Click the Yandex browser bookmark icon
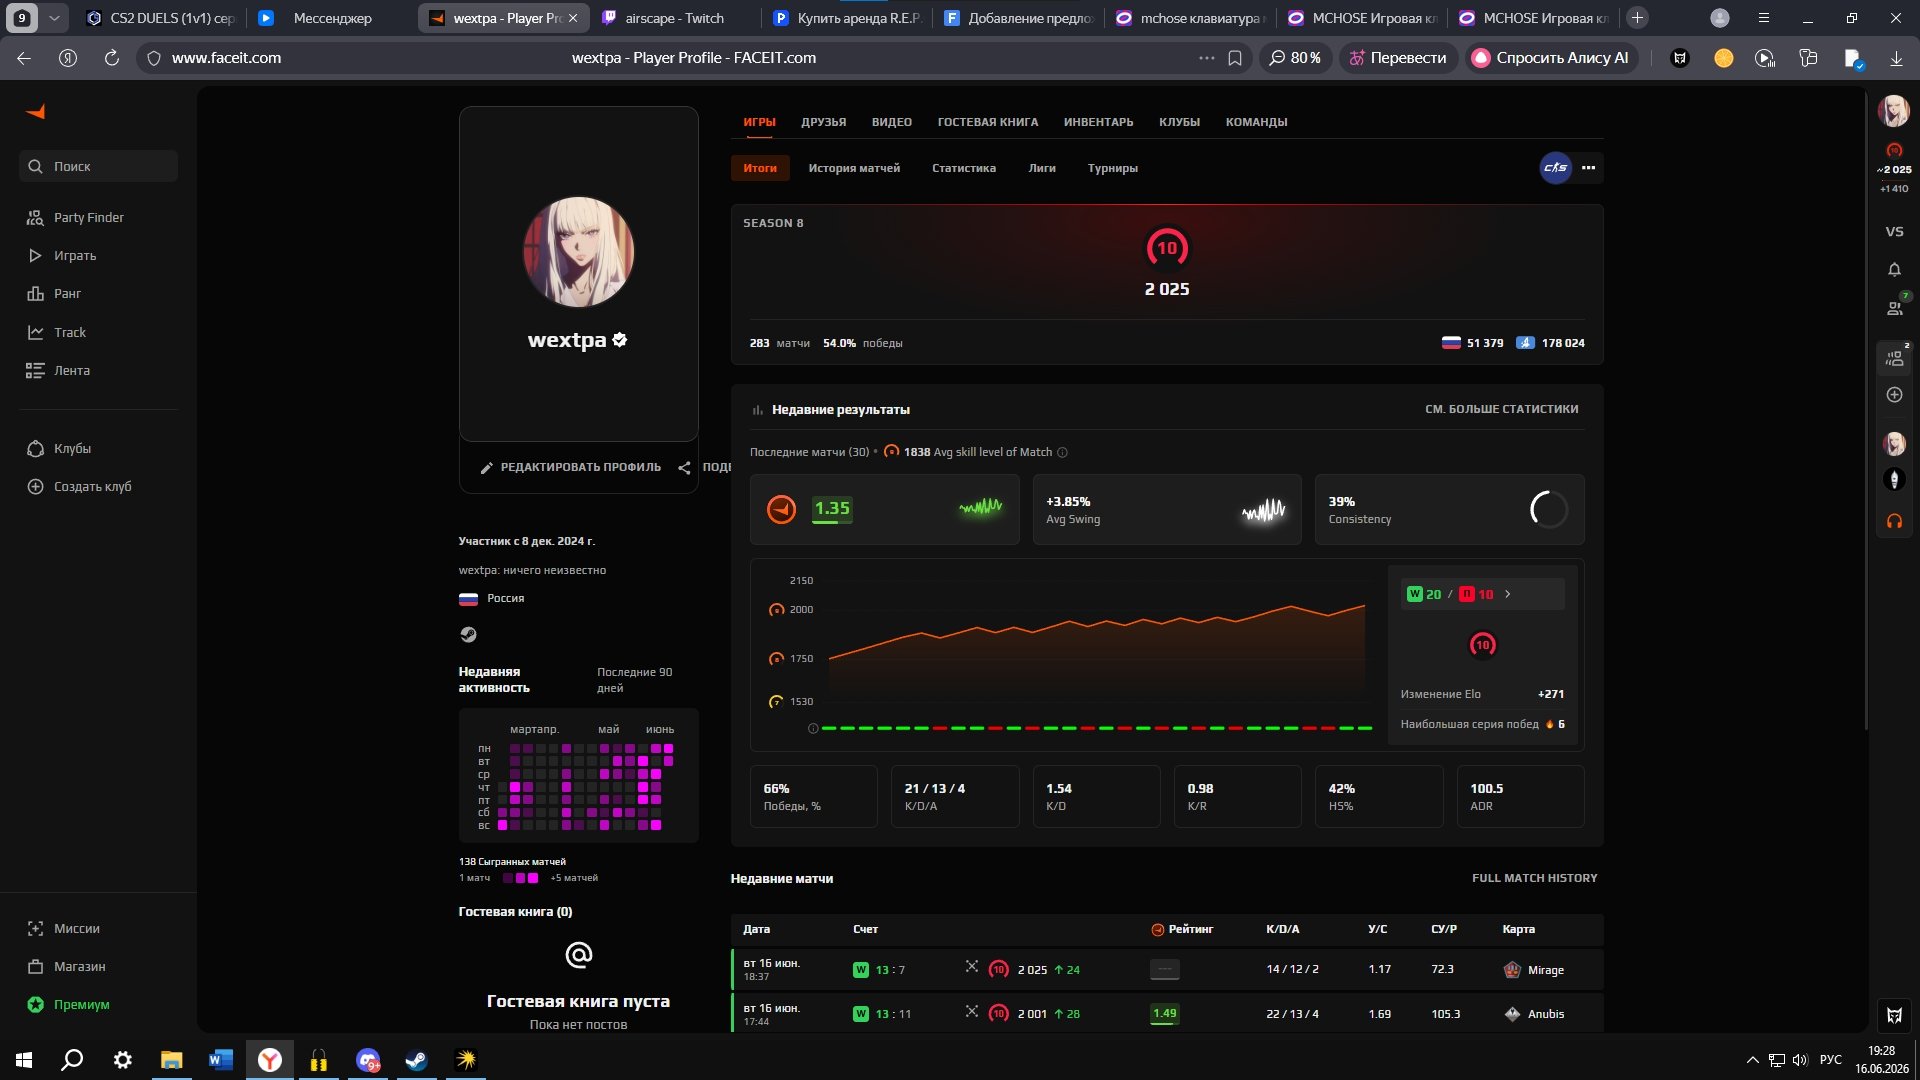Viewport: 1920px width, 1080px height. click(1235, 58)
